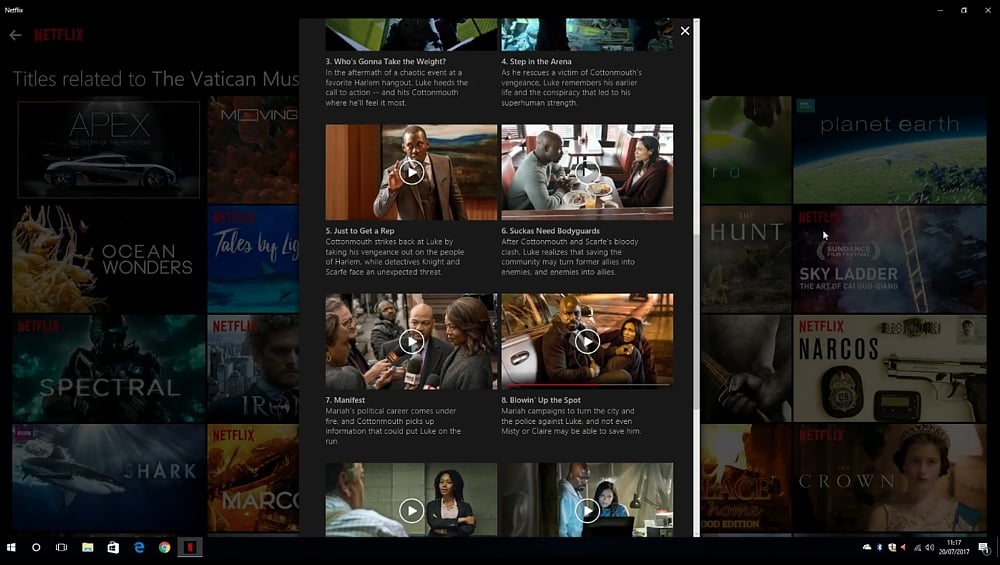The image size is (1000, 565).
Task: Play the episode showing woman with crossed arms
Action: [411, 510]
